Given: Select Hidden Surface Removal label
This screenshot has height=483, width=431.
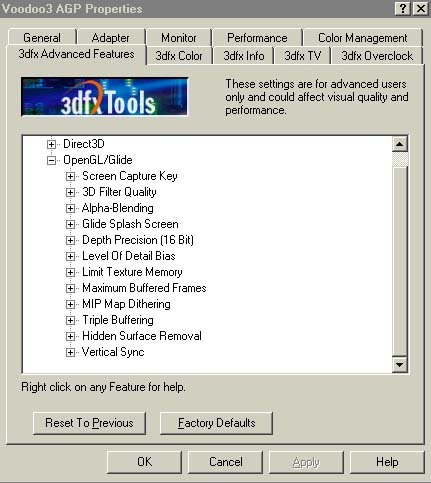Looking at the screenshot, I should click(142, 336).
